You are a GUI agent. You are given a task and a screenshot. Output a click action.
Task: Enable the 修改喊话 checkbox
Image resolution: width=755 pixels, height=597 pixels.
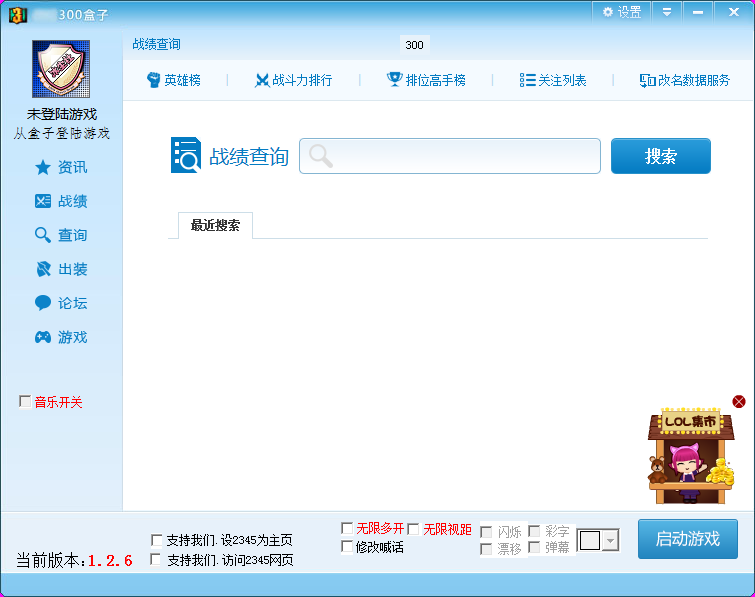pyautogui.click(x=347, y=546)
